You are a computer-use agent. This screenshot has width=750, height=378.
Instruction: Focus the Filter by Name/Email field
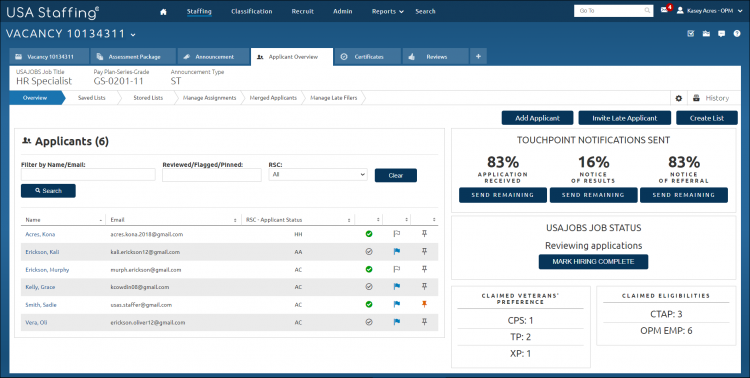pyautogui.click(x=88, y=175)
